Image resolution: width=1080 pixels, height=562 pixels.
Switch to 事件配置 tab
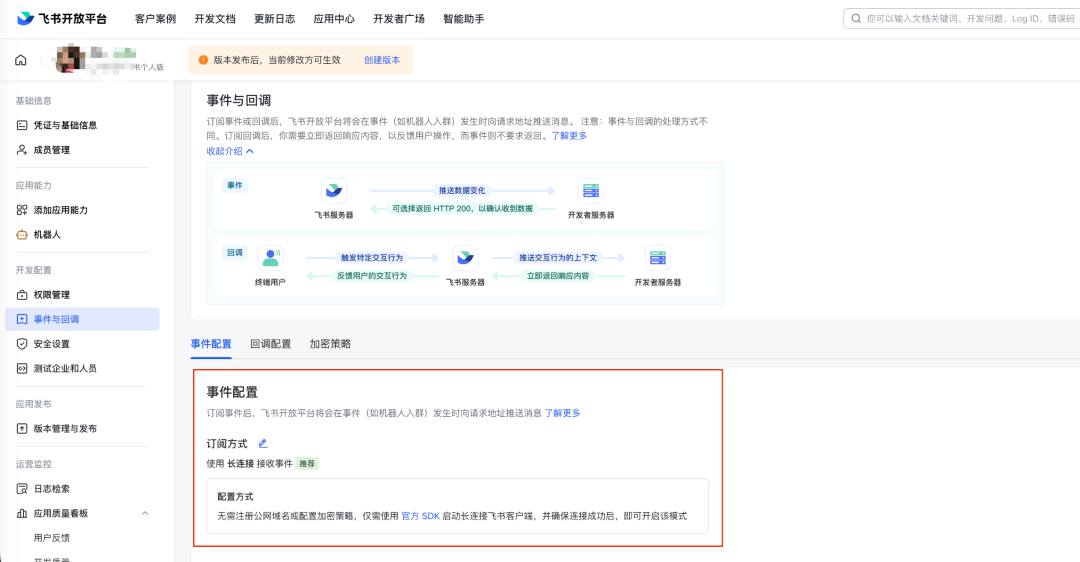point(211,344)
